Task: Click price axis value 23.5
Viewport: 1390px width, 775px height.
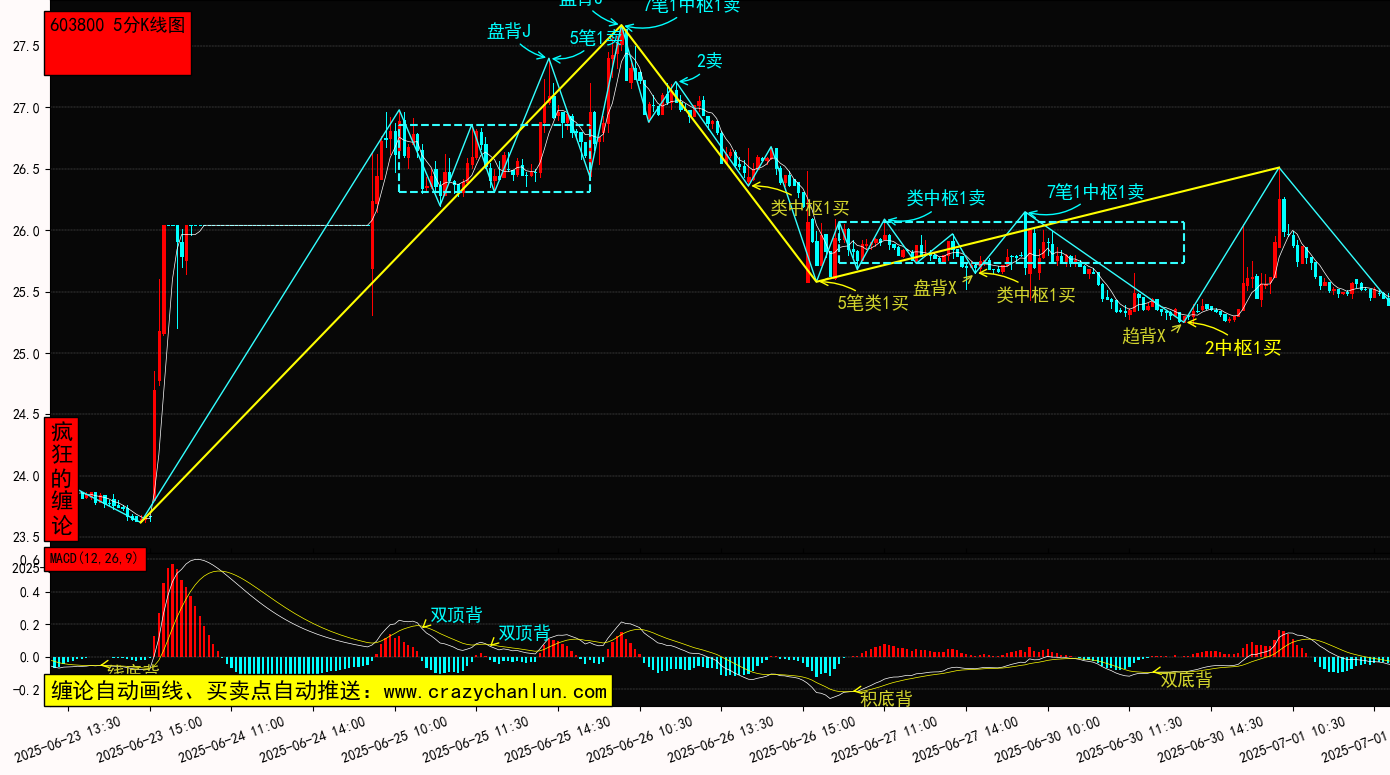Action: (26, 537)
